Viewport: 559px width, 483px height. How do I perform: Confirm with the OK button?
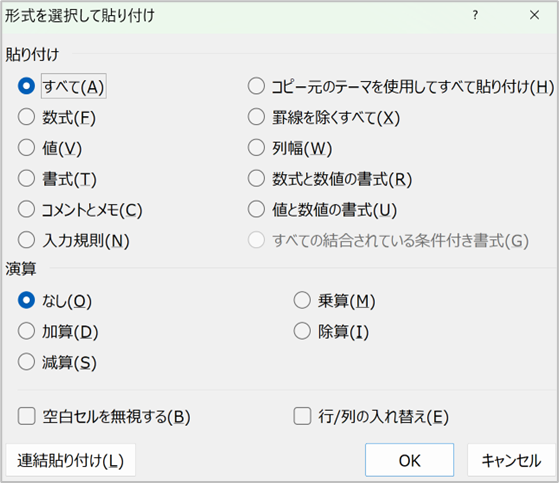(x=409, y=460)
